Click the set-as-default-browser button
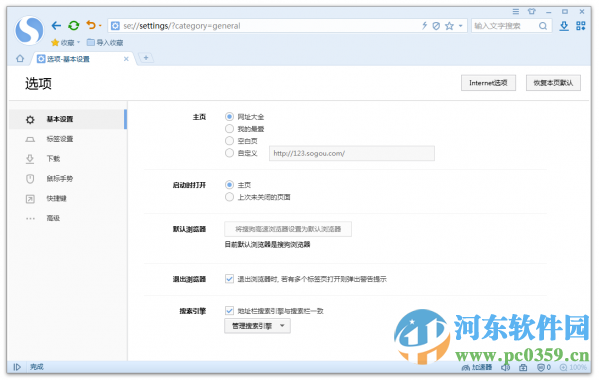 (288, 229)
